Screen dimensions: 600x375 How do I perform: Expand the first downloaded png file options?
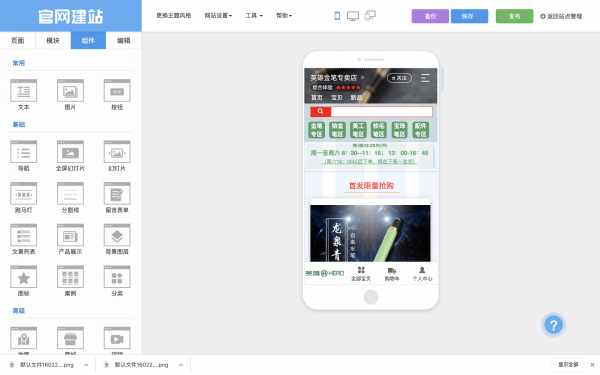coord(86,365)
